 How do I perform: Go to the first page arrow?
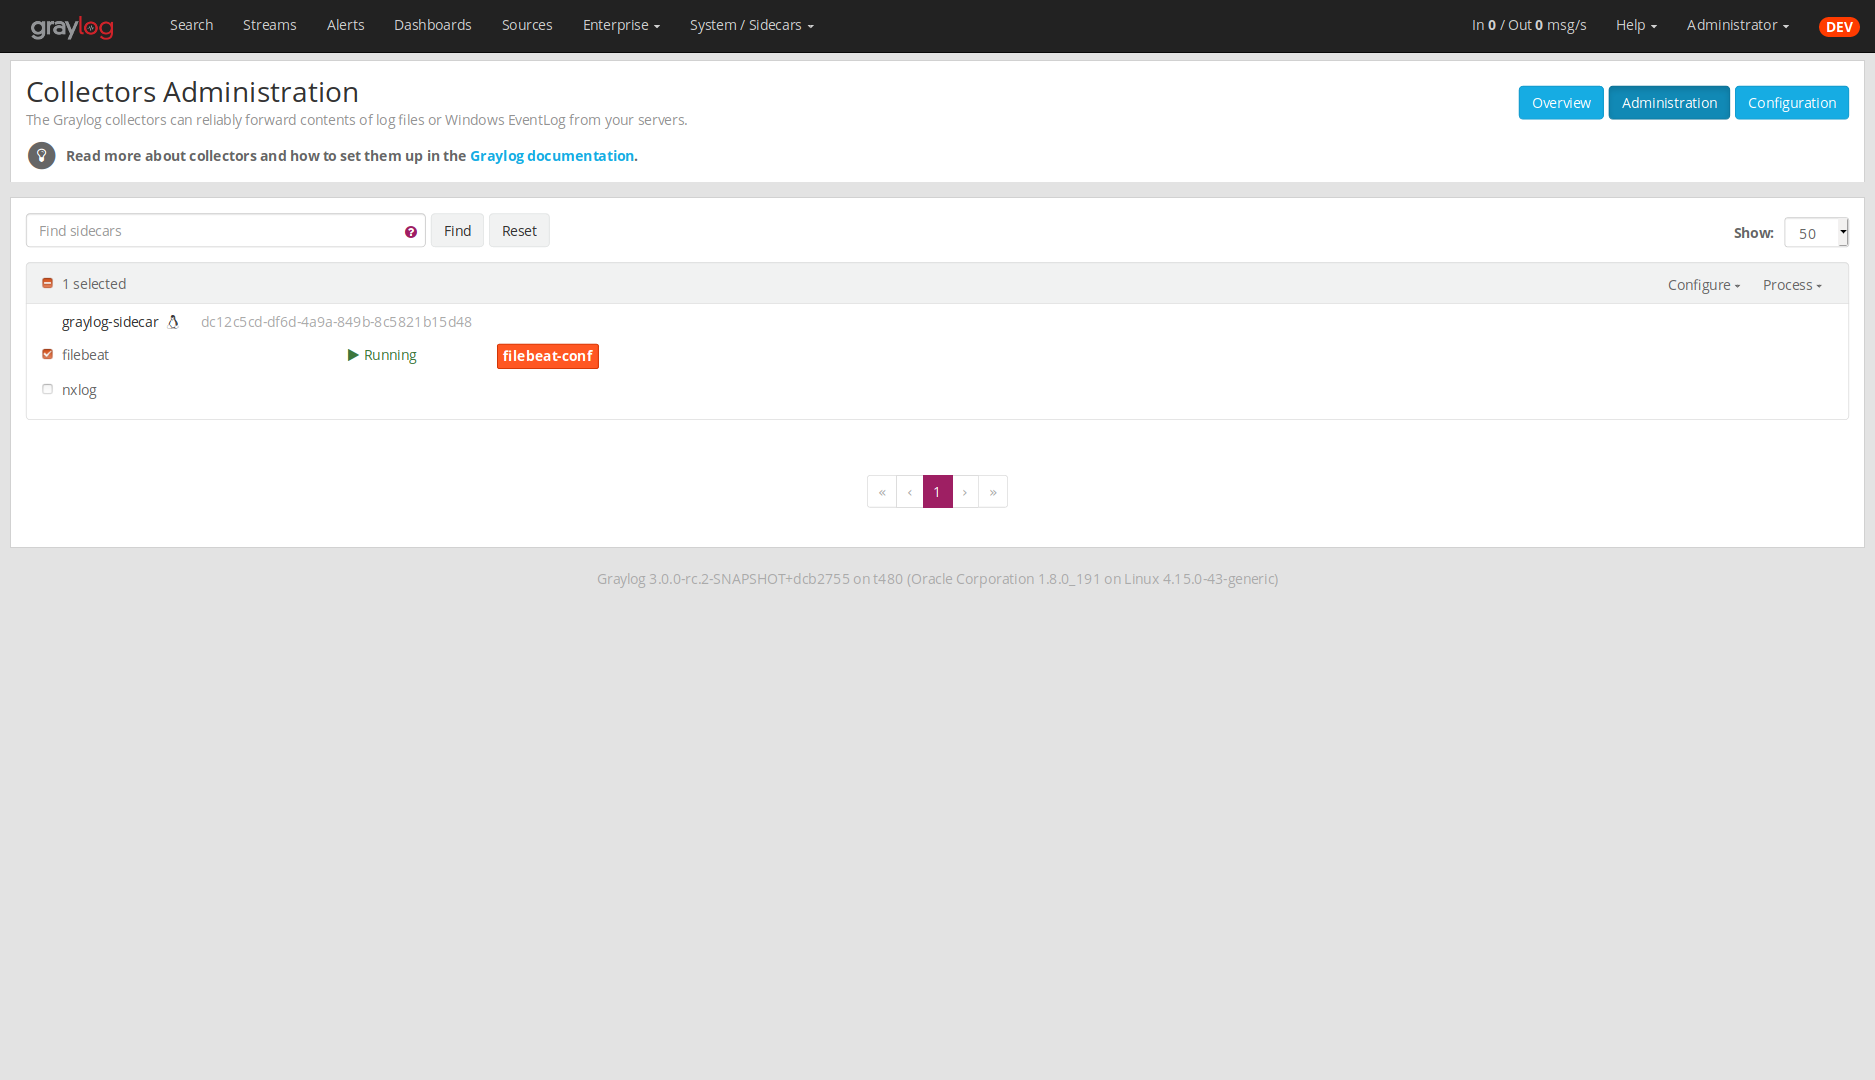[882, 492]
